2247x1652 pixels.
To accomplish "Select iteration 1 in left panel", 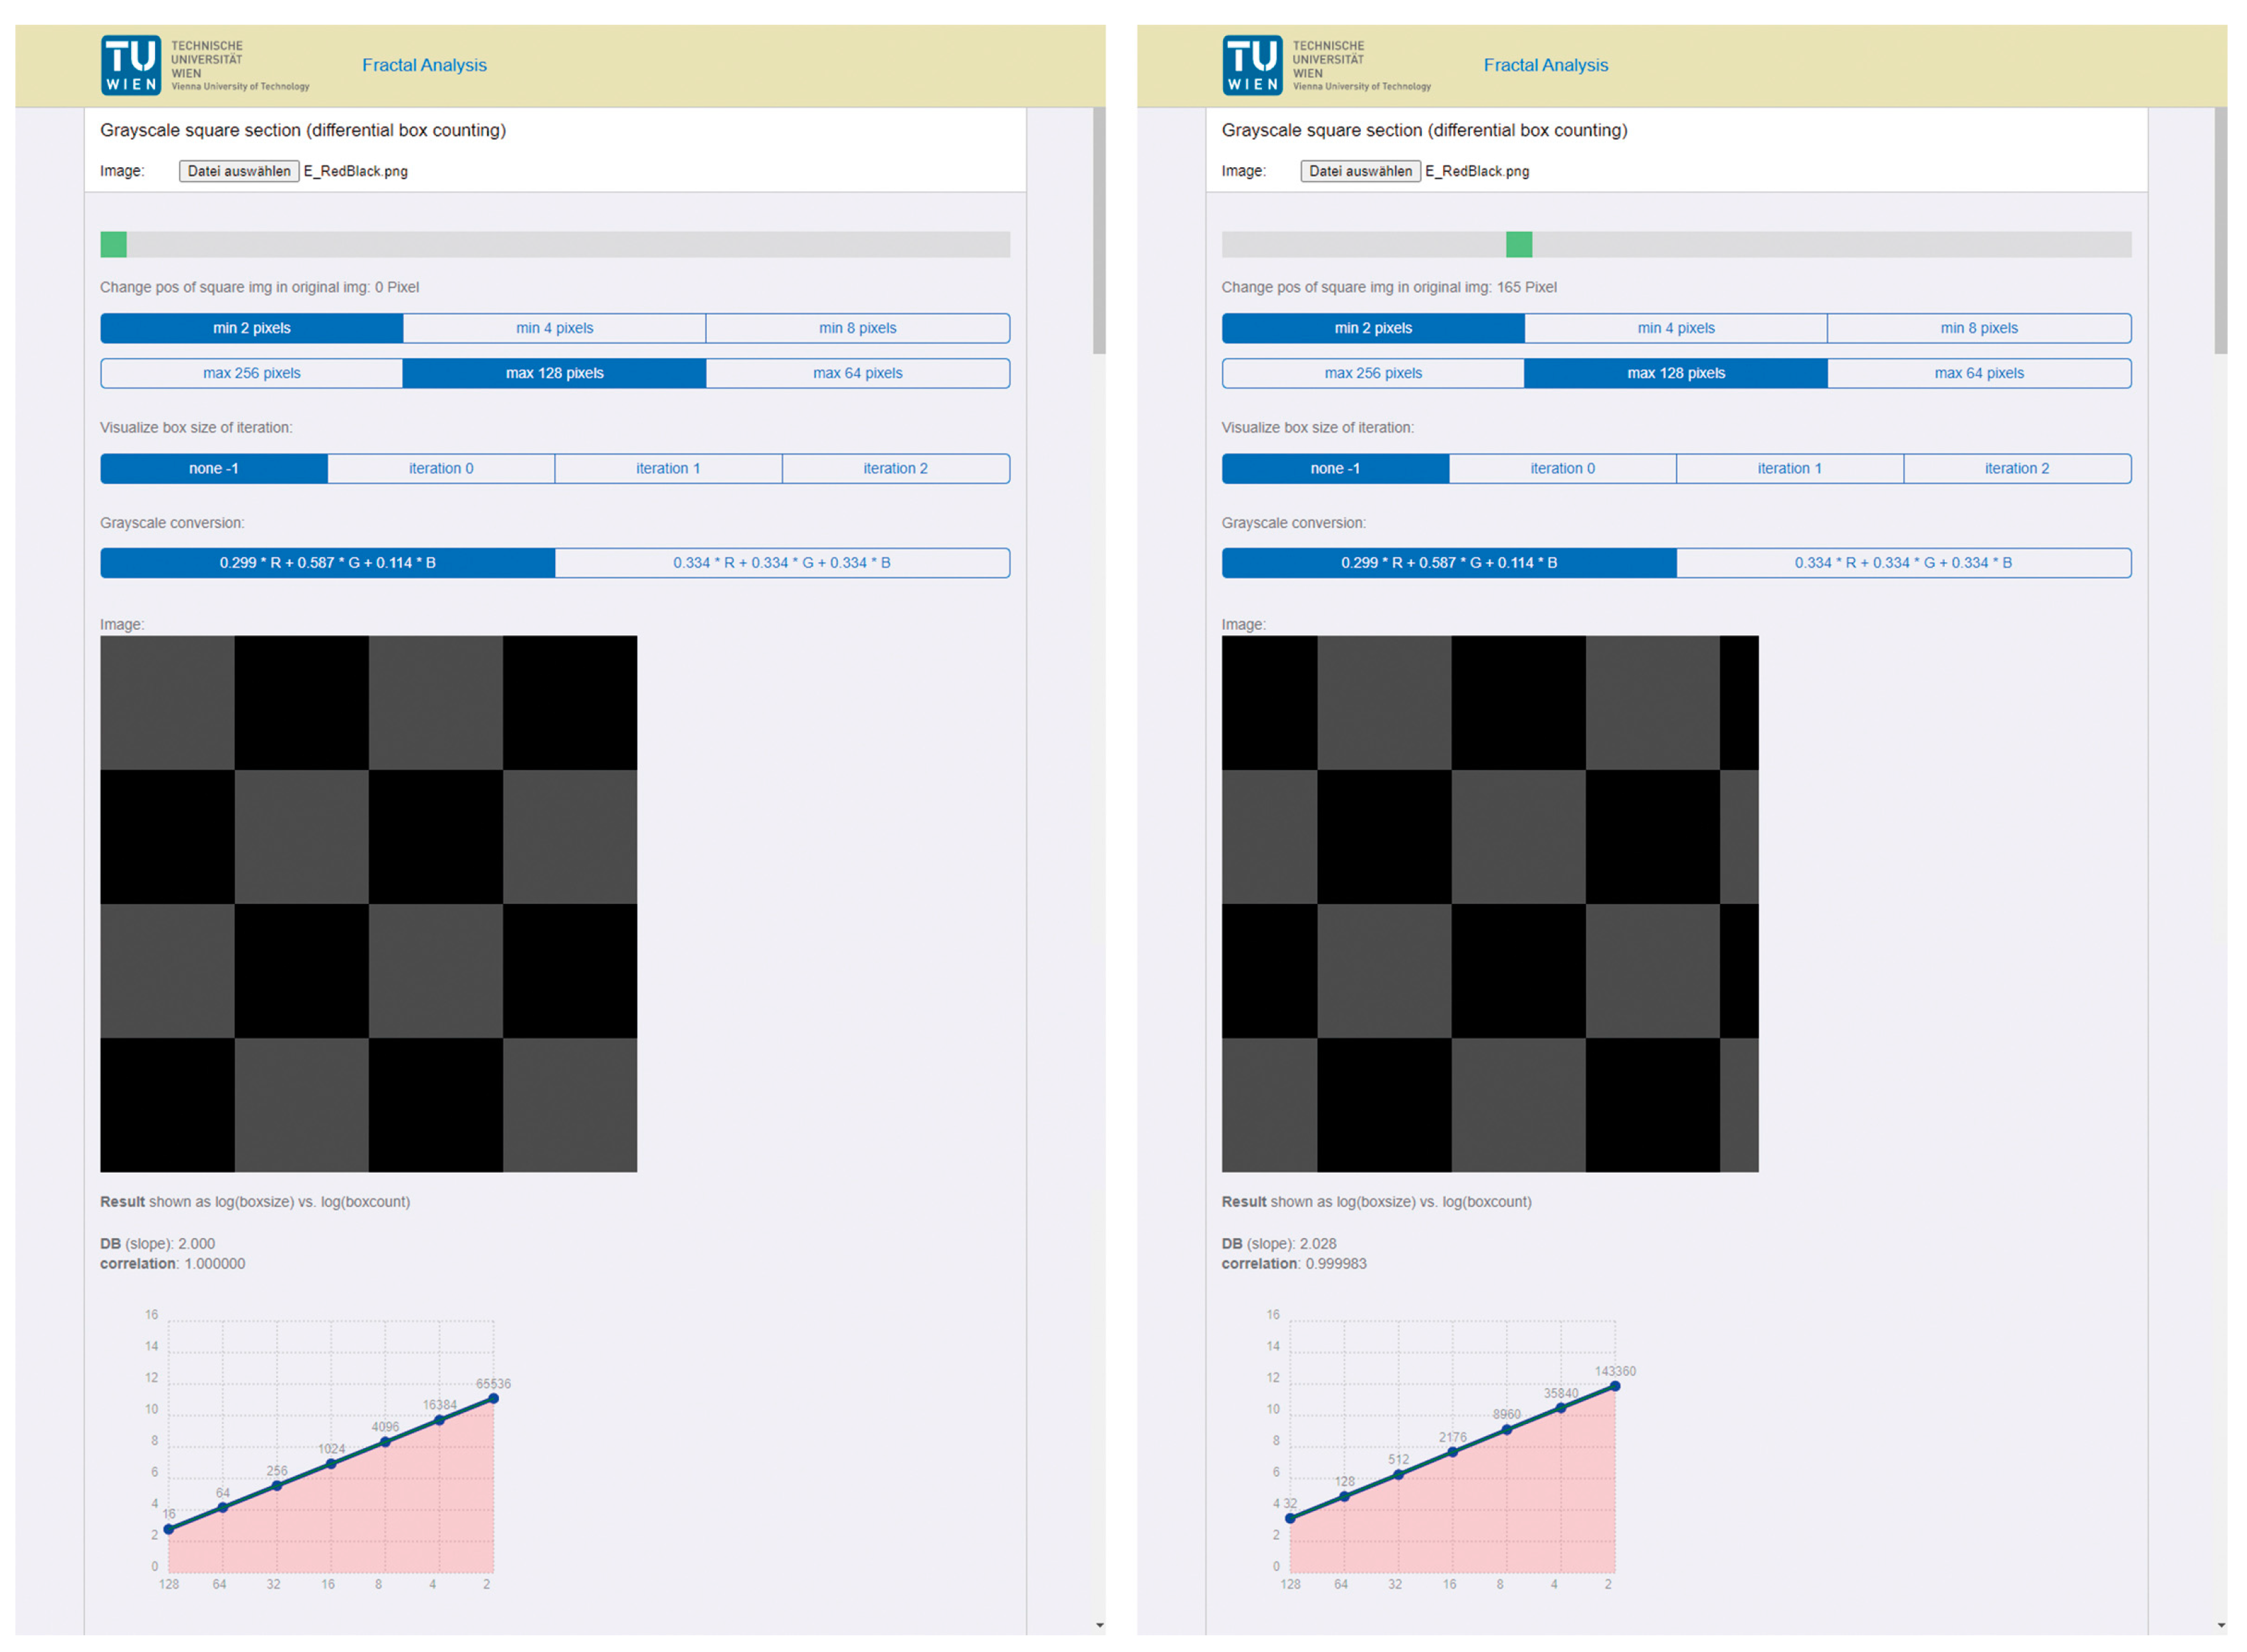I will pyautogui.click(x=668, y=468).
